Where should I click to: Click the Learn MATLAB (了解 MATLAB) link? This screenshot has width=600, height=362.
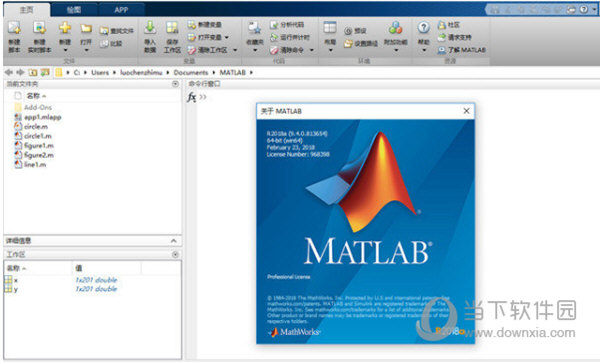coord(461,50)
